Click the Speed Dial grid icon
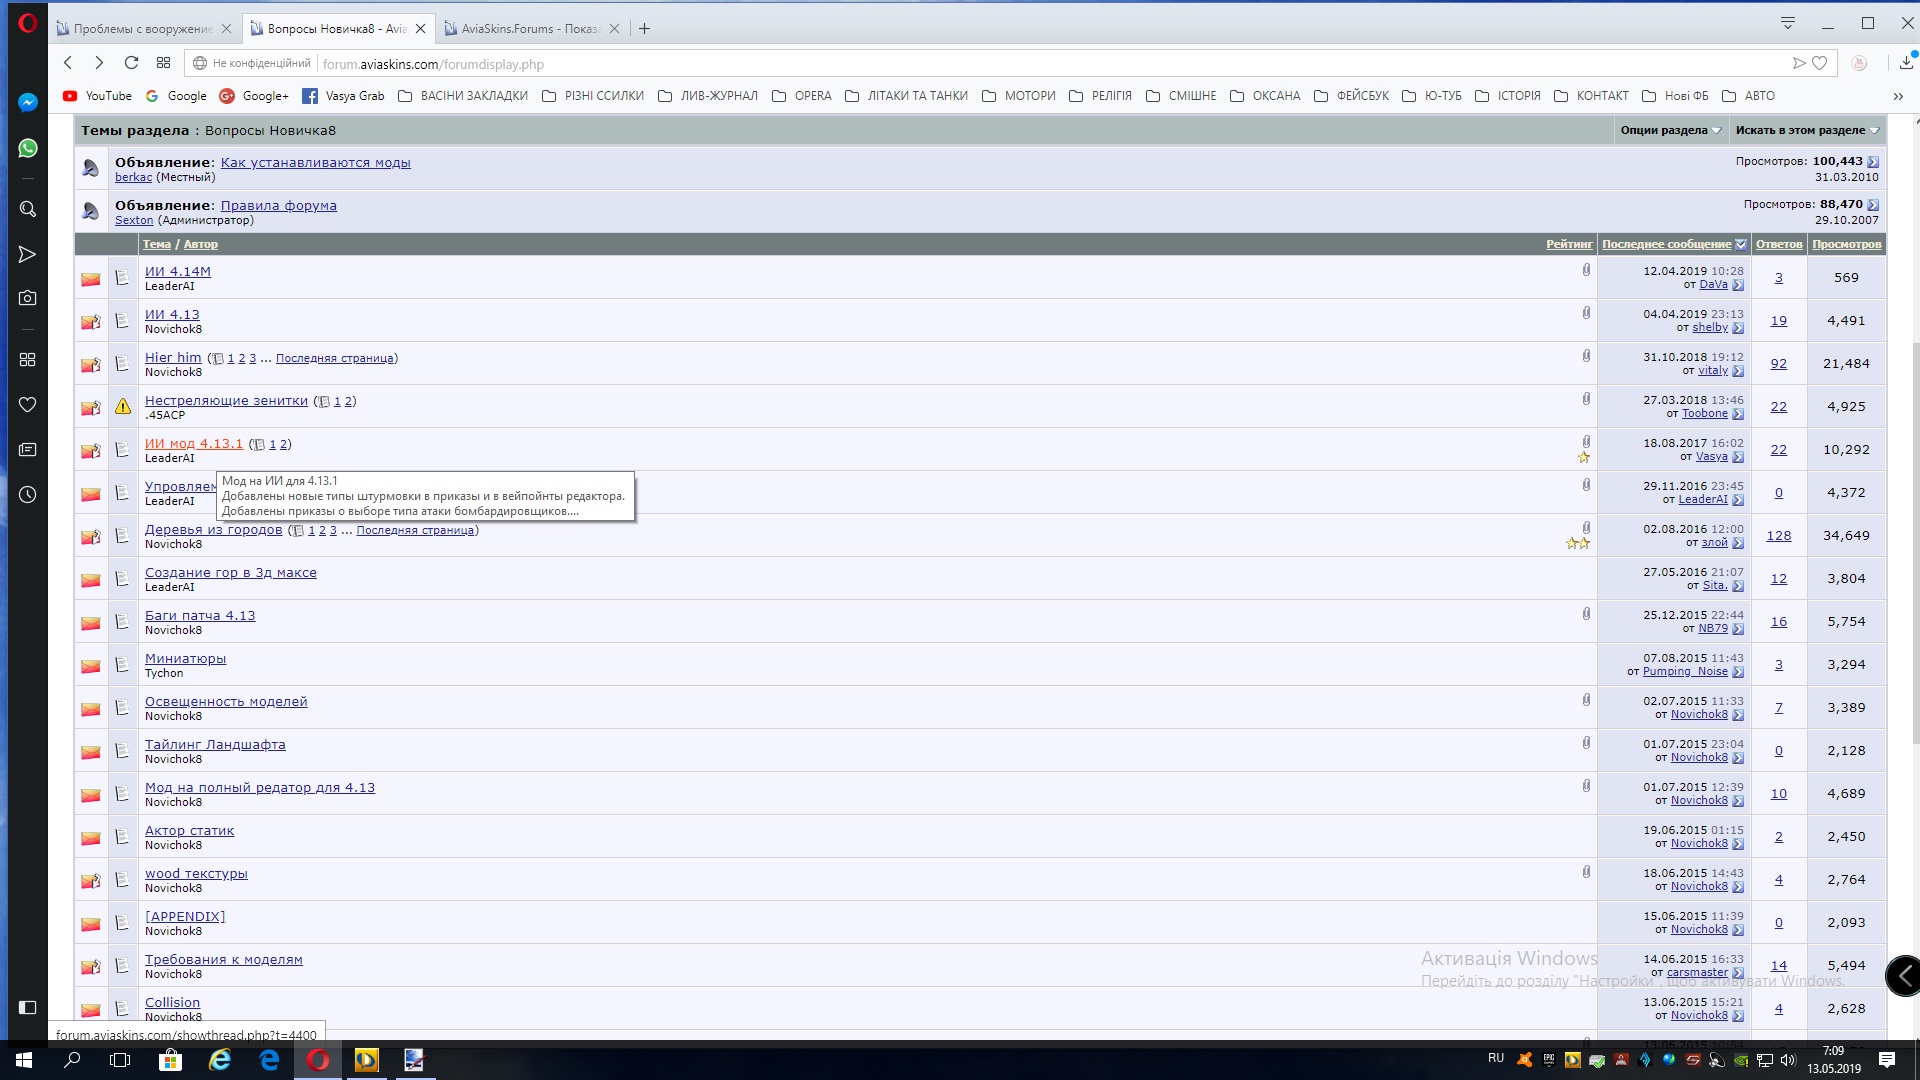The width and height of the screenshot is (1920, 1080). pyautogui.click(x=164, y=63)
